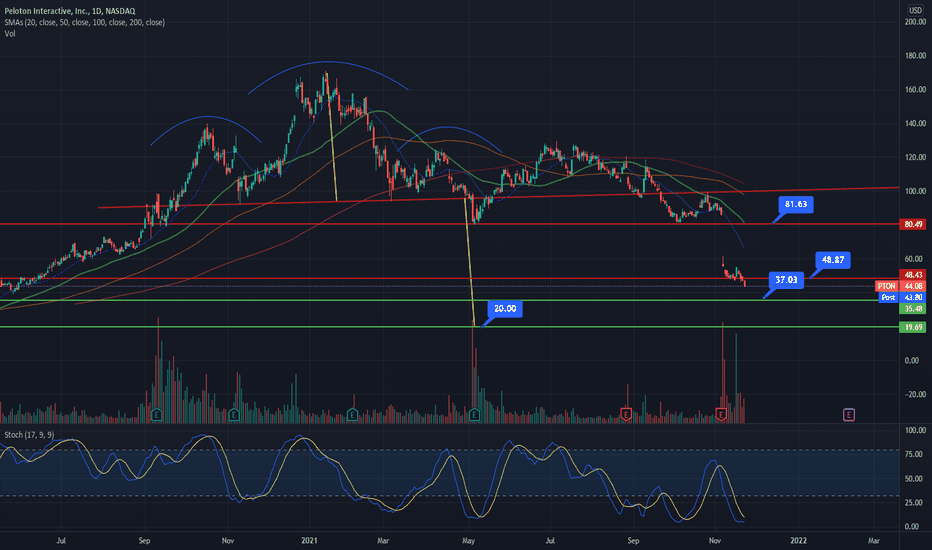Click the 2021 time axis label
932x550 pixels.
(x=309, y=540)
